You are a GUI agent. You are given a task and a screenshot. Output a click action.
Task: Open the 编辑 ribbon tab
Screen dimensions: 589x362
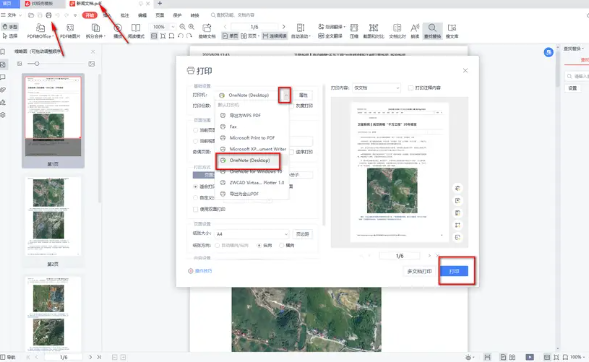coord(142,15)
